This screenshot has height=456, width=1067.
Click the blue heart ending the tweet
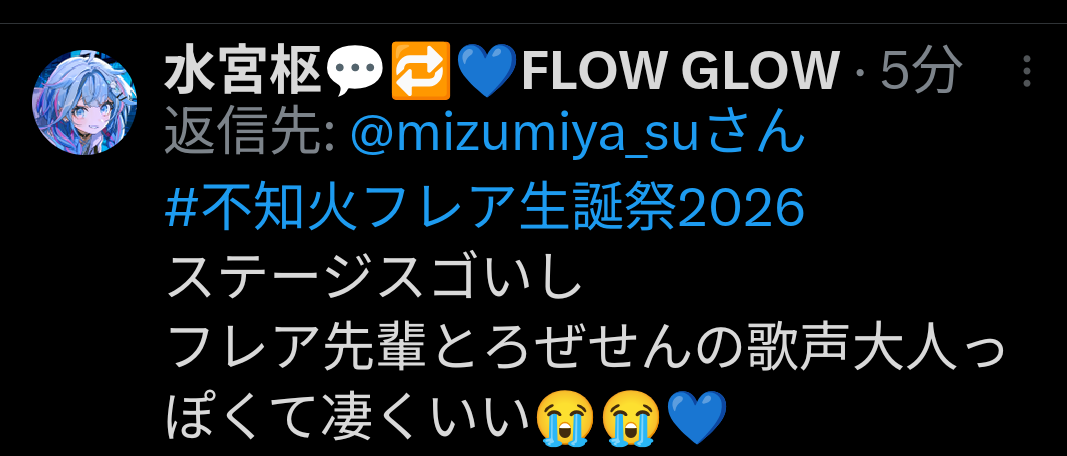click(x=697, y=417)
